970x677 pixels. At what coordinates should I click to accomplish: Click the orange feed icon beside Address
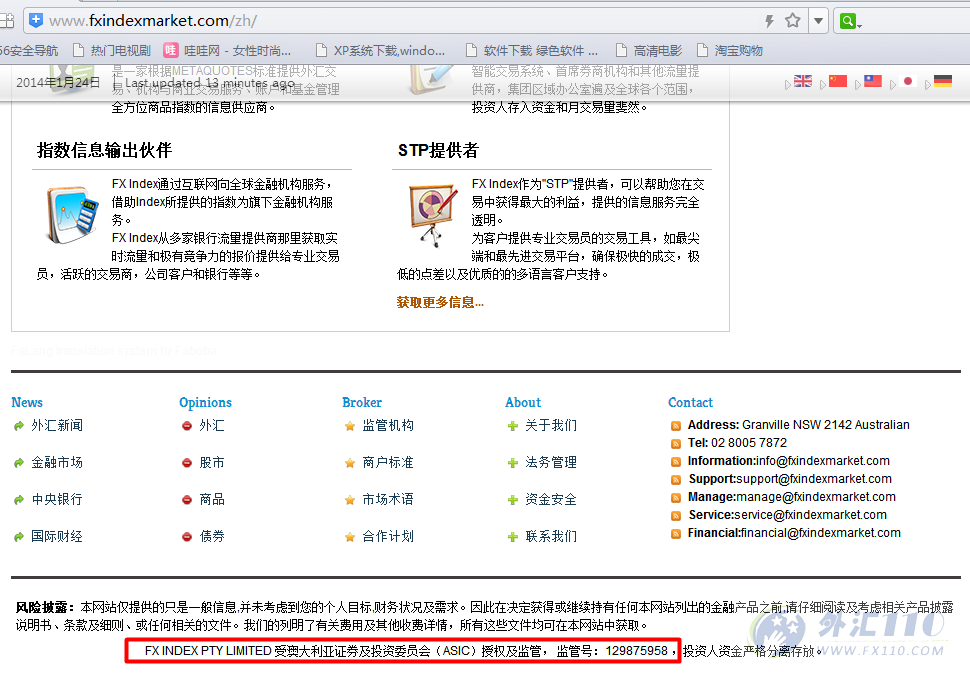[x=676, y=426]
